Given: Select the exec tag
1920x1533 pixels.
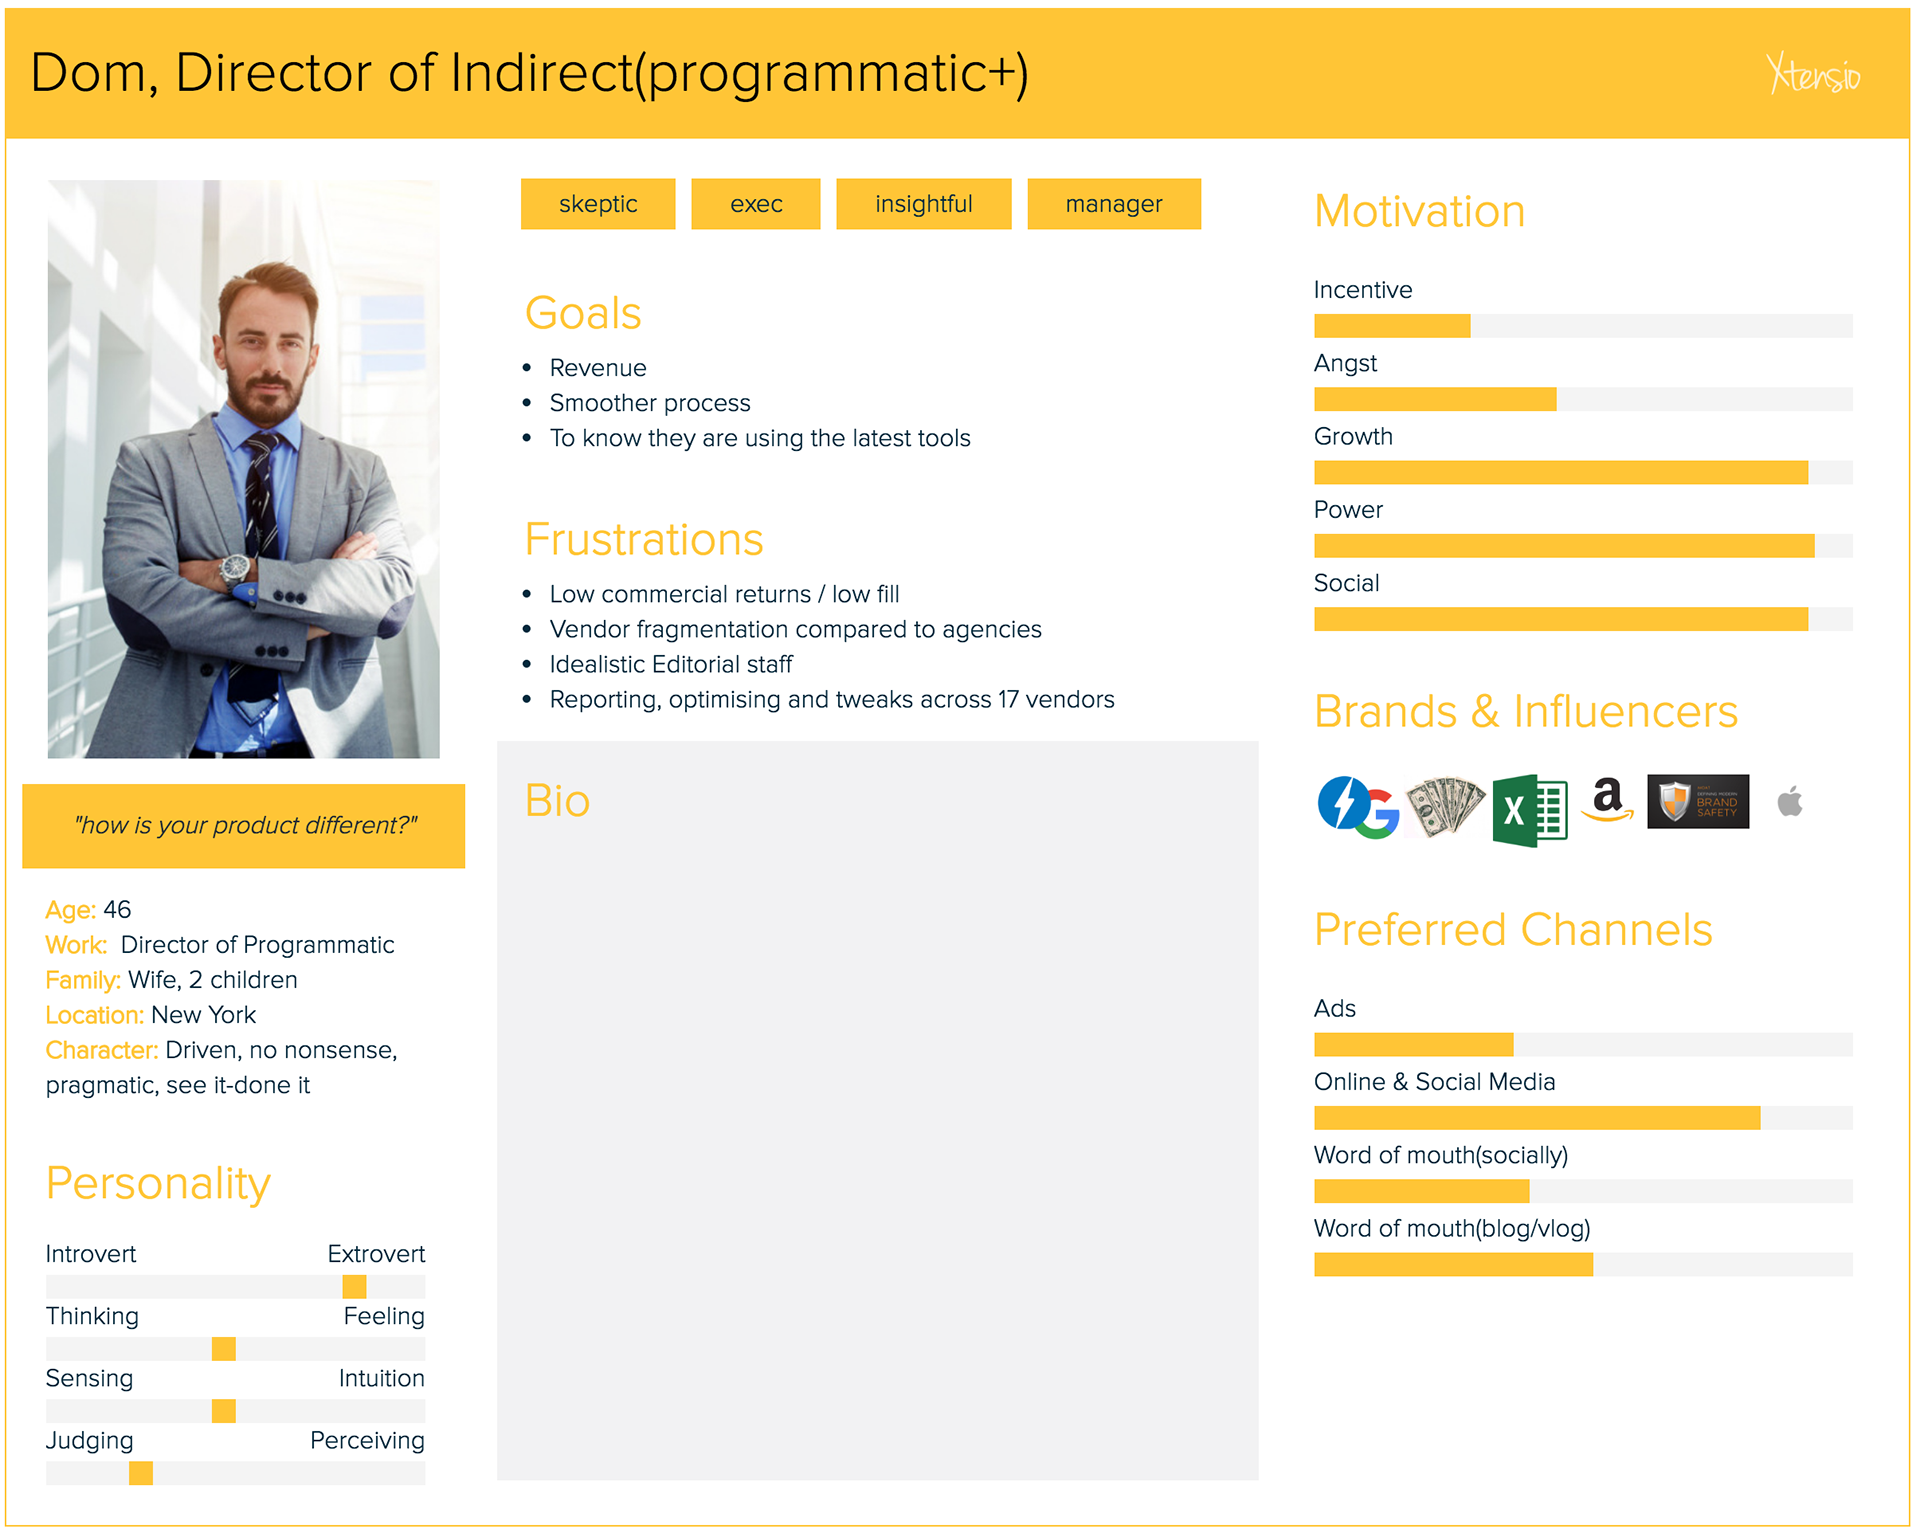Looking at the screenshot, I should pos(755,204).
